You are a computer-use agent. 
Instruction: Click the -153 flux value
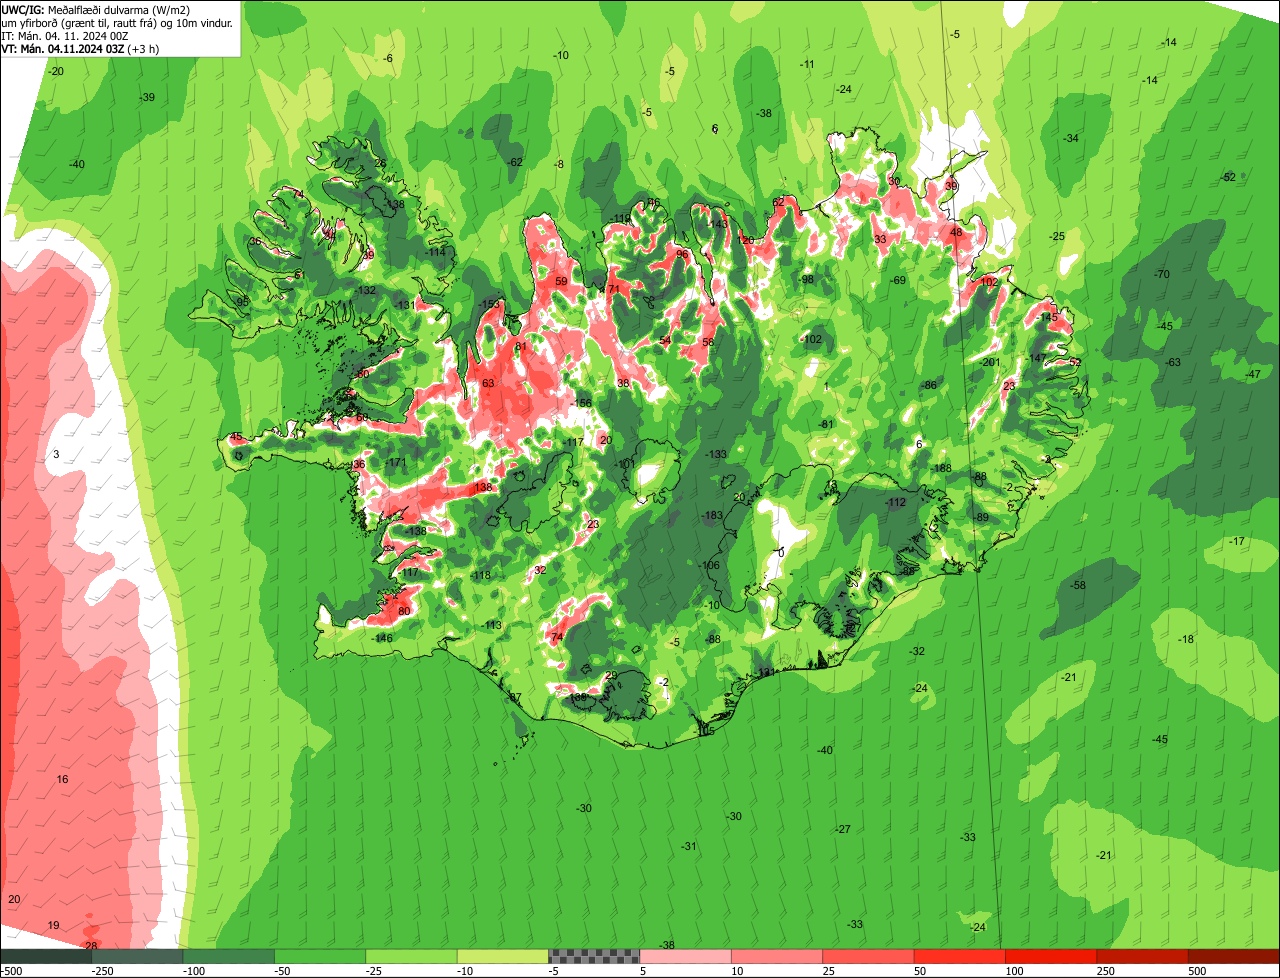[x=490, y=304]
